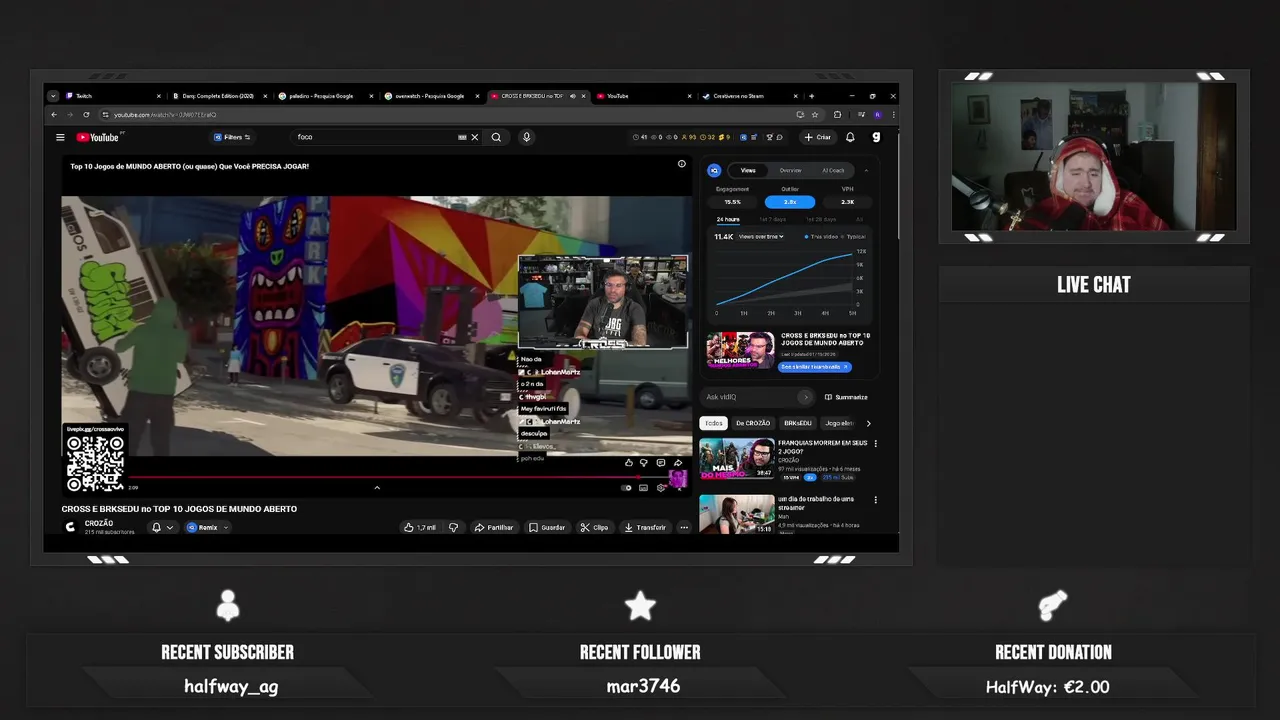Screen dimensions: 1280x720
Task: Select the 24 hours range tab
Action: click(x=728, y=219)
